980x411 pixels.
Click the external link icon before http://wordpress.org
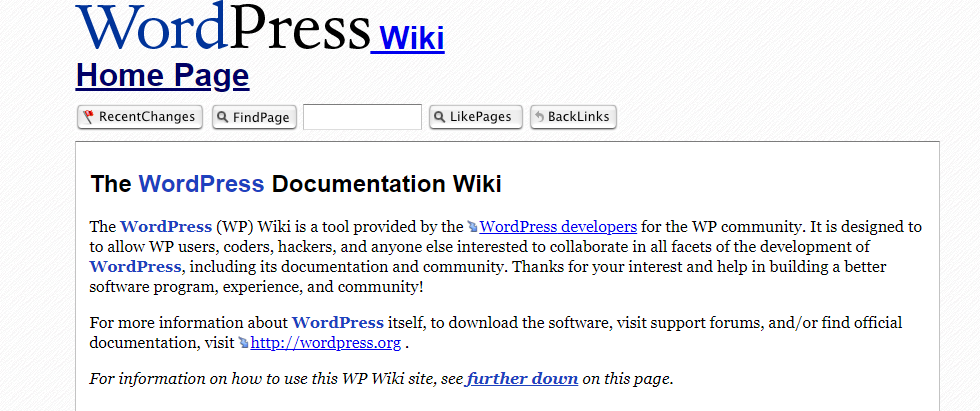tap(244, 344)
